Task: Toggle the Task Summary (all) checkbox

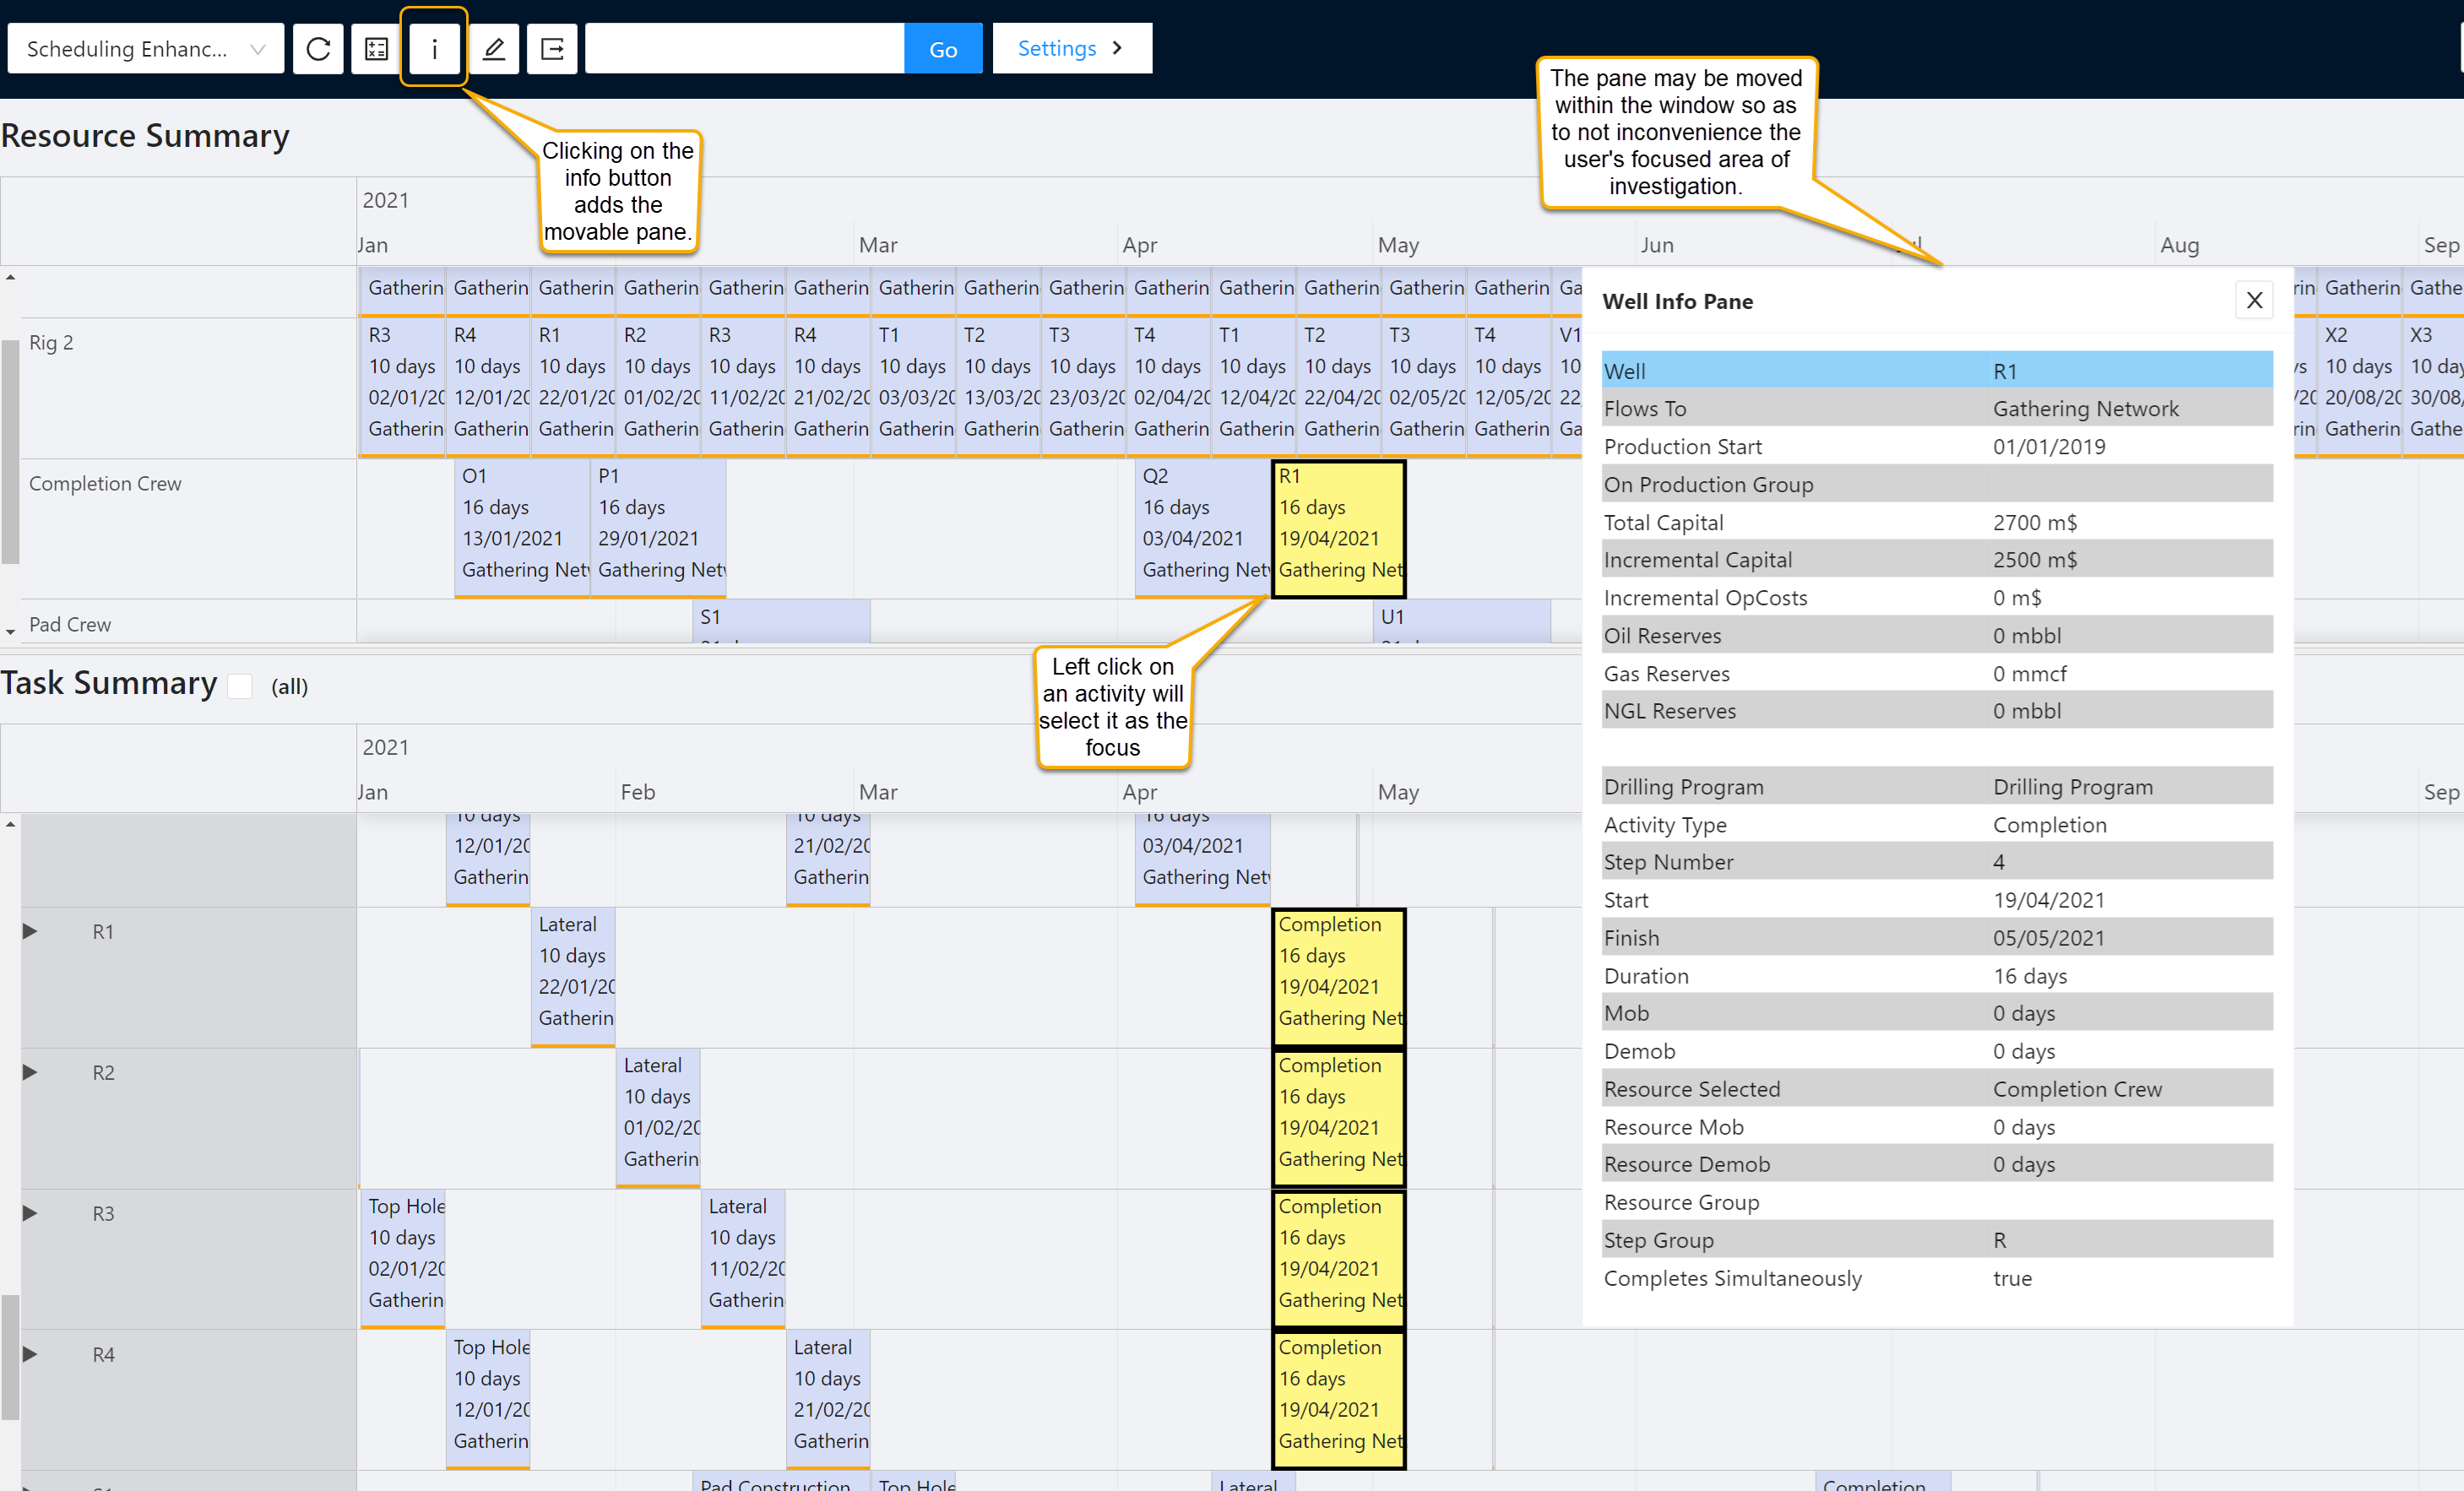Action: coord(240,686)
